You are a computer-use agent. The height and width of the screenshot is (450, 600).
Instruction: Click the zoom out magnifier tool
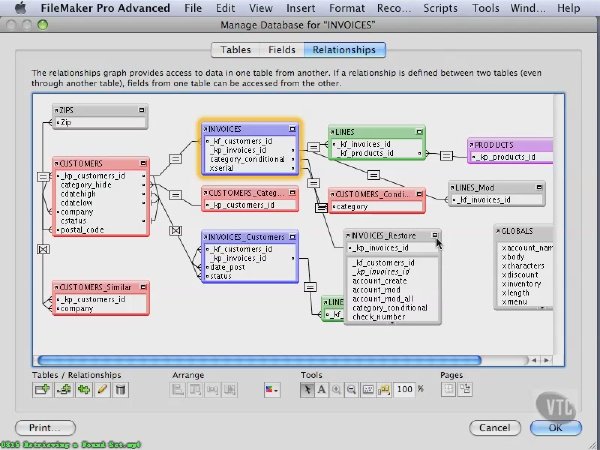tap(351, 390)
